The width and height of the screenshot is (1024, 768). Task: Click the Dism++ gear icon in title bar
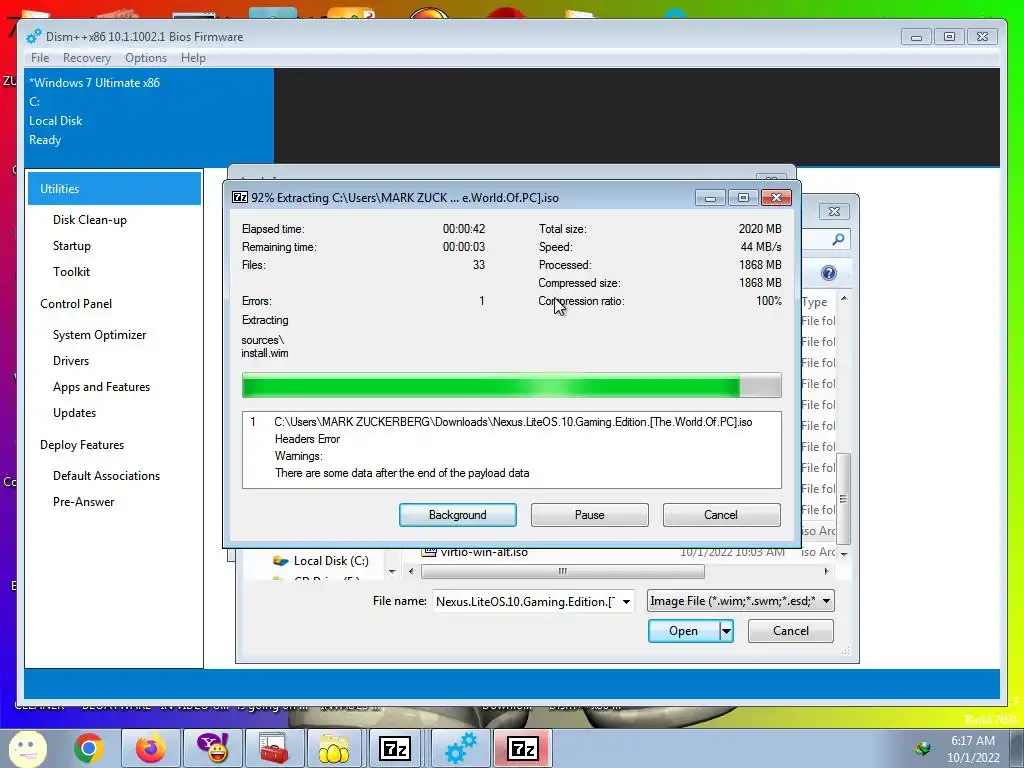pyautogui.click(x=34, y=37)
